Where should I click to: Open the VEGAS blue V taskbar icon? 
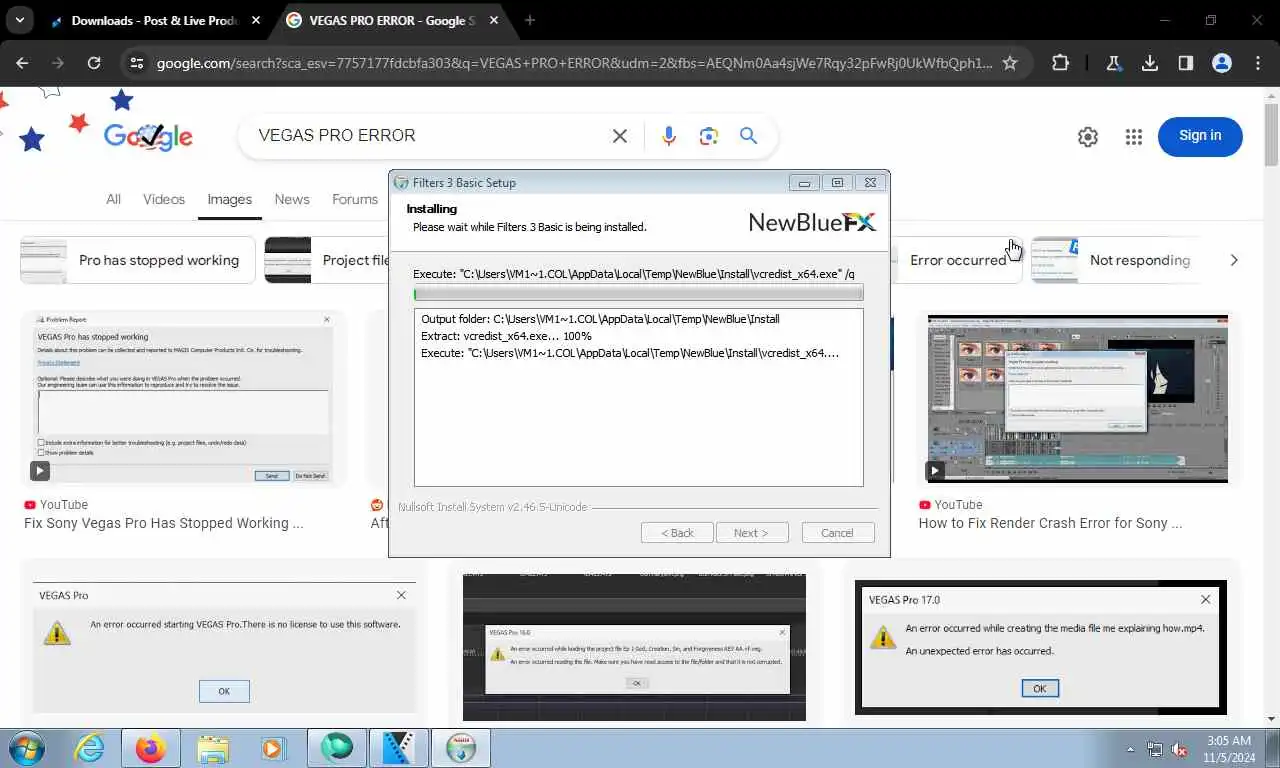(x=398, y=748)
